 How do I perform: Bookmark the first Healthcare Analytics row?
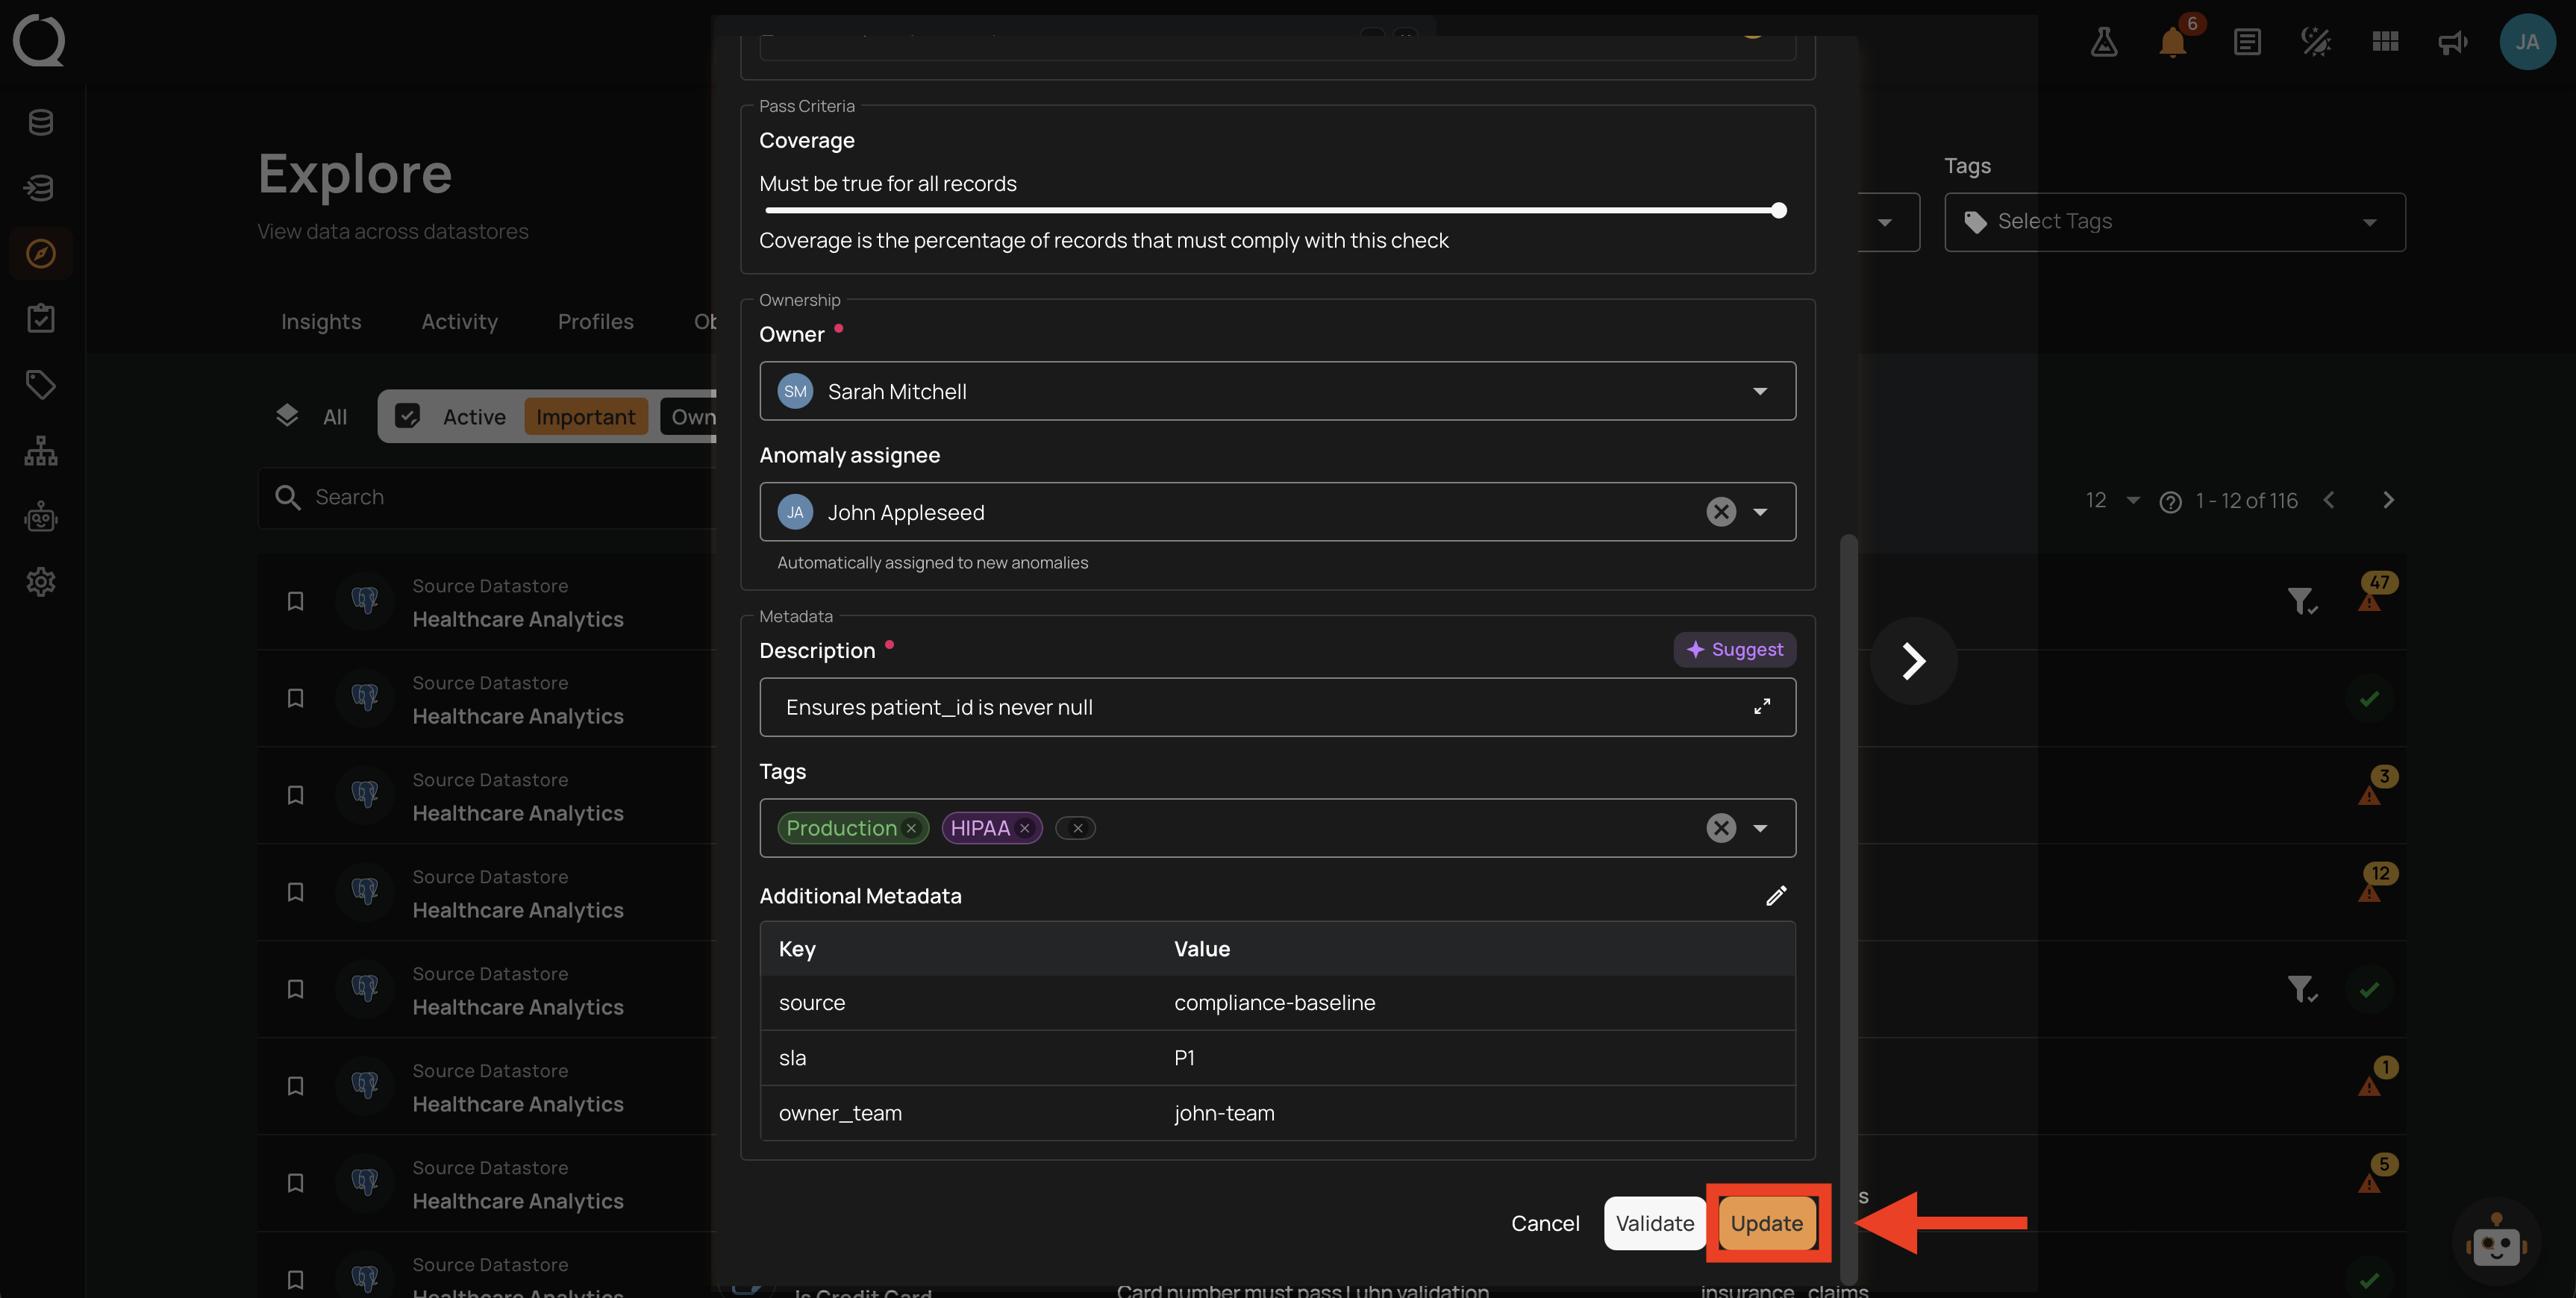(x=295, y=601)
